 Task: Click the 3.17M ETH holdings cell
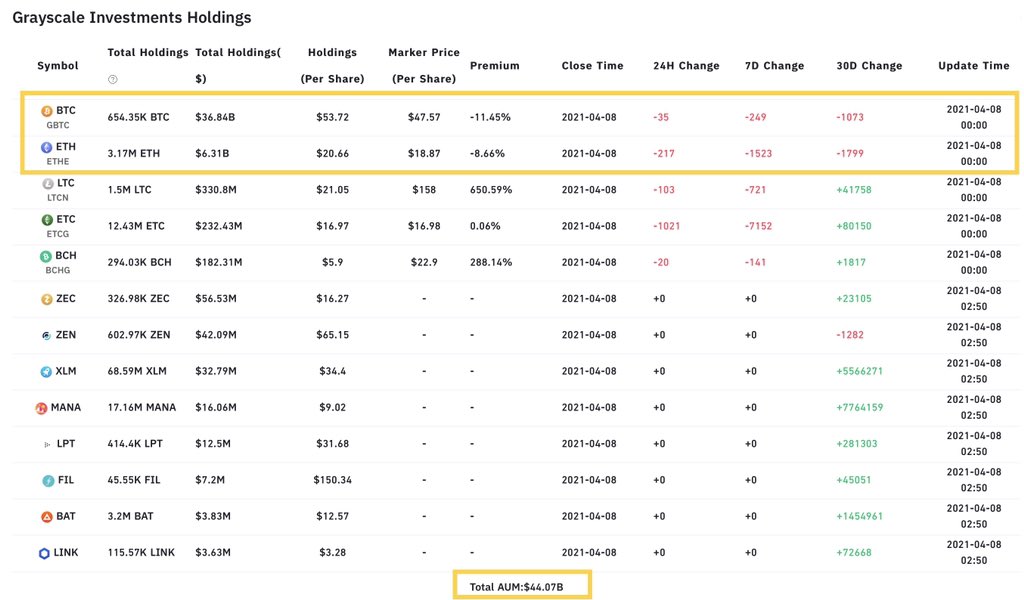pyautogui.click(x=133, y=153)
